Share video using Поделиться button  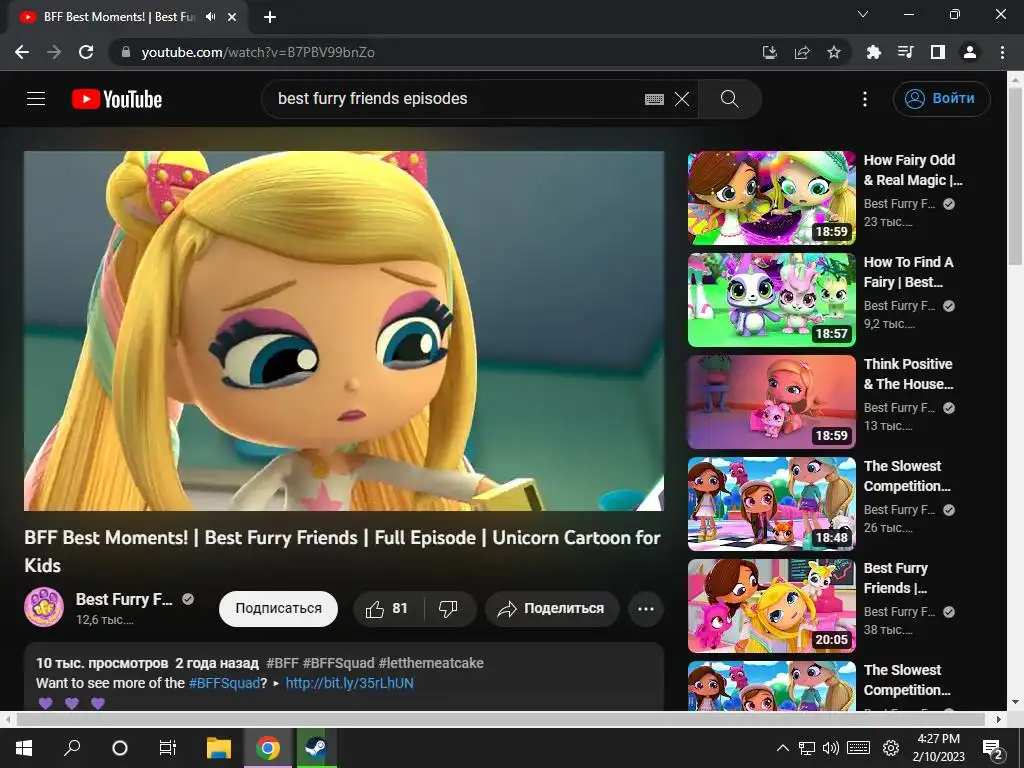click(x=552, y=609)
